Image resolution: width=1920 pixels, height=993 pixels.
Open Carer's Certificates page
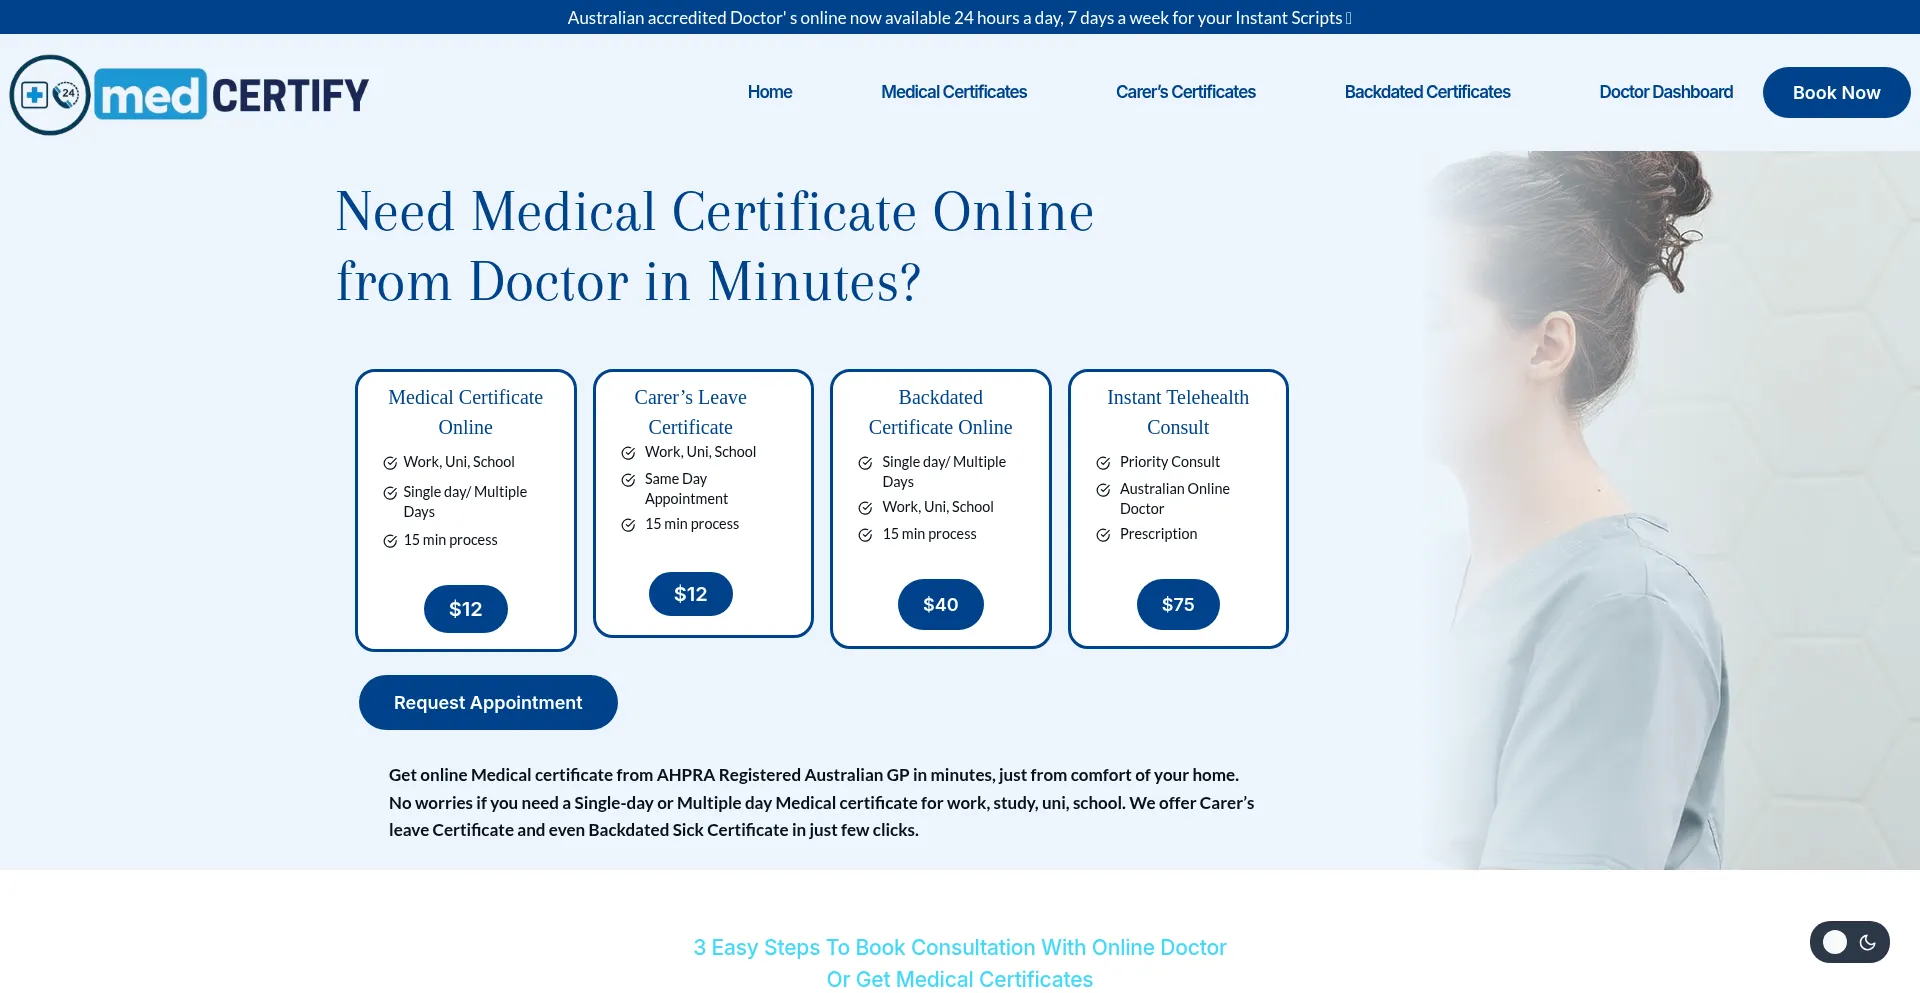(x=1185, y=92)
